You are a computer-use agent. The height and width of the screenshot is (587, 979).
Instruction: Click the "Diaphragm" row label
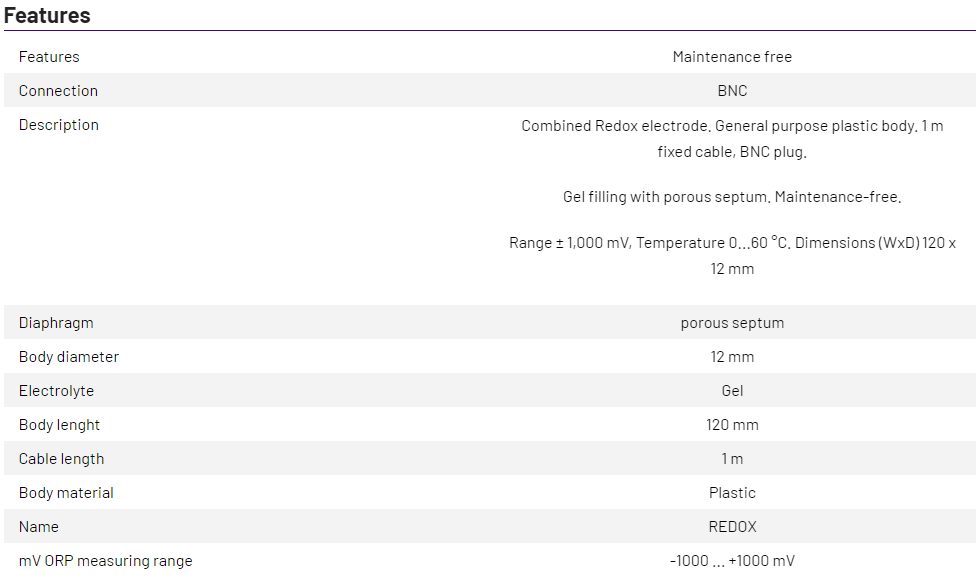(x=56, y=323)
